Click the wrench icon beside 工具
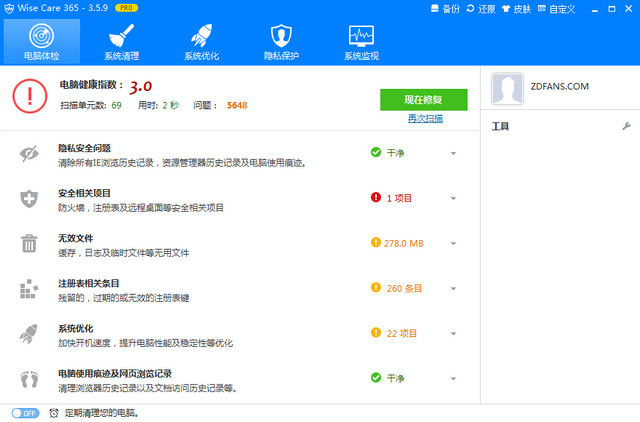 point(627,126)
